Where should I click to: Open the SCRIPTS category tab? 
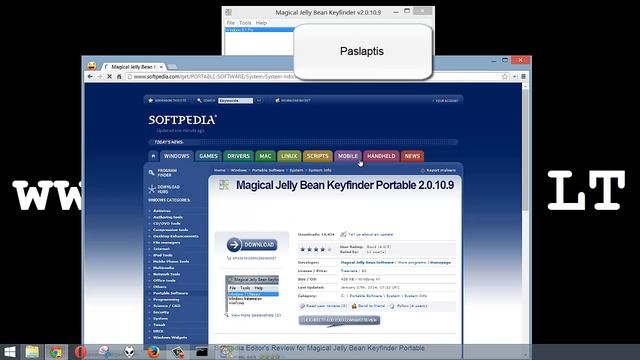[318, 156]
